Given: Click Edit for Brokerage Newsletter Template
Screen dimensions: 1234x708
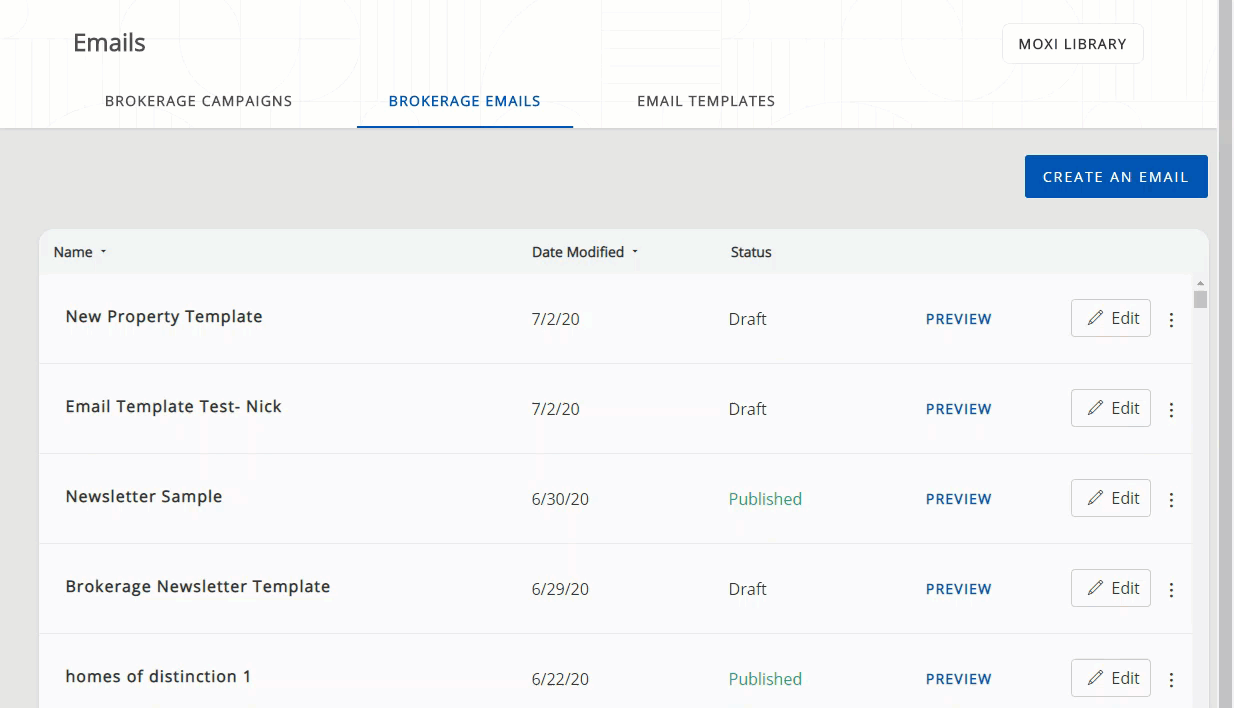Looking at the screenshot, I should 1111,588.
